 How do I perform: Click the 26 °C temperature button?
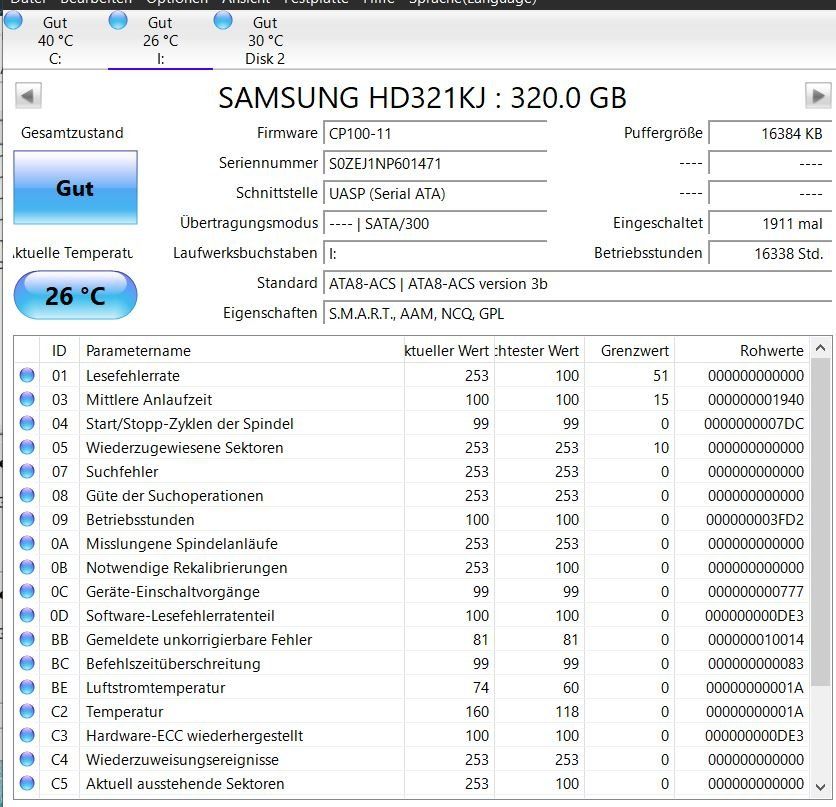click(75, 295)
